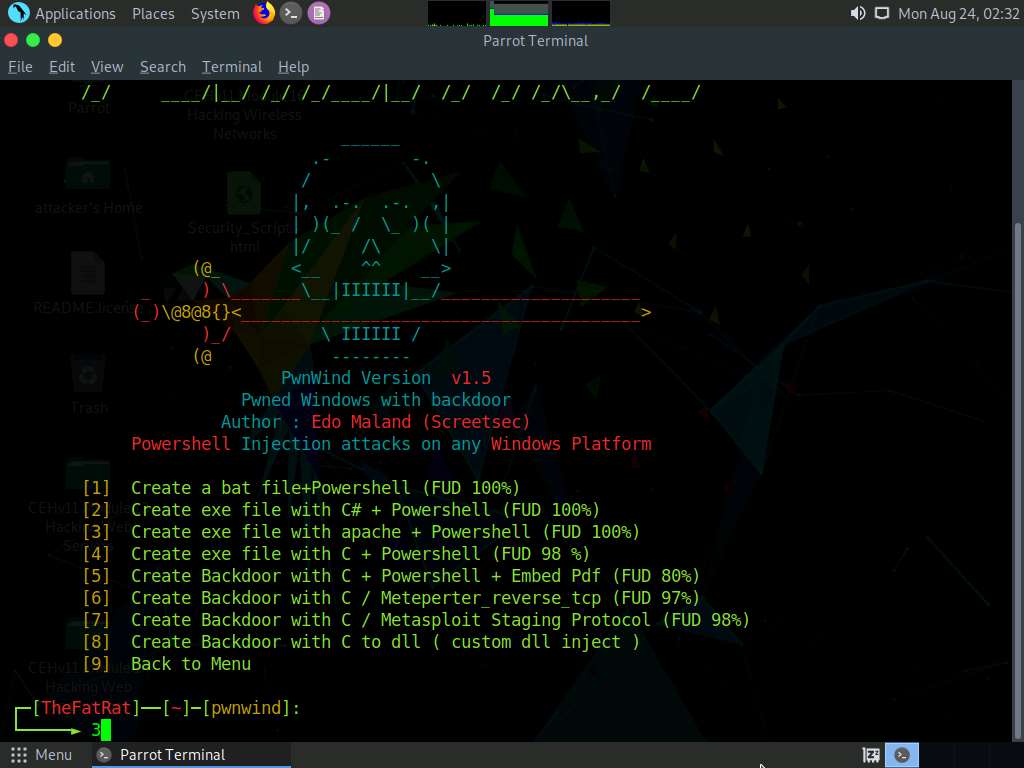Open the Applications menu
Viewport: 1024px width, 768px height.
(x=75, y=13)
